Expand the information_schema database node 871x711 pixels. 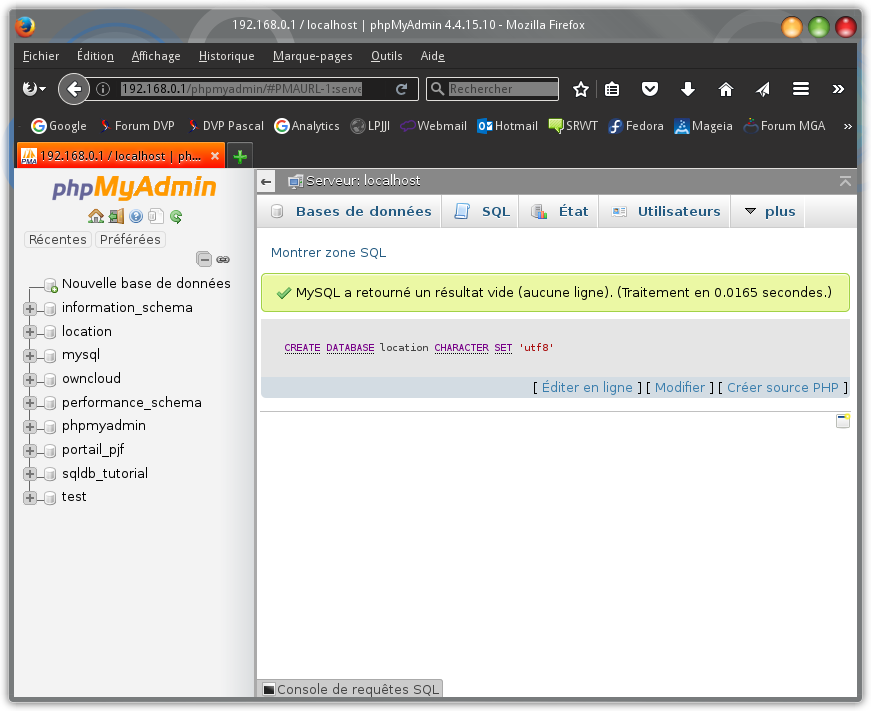[x=30, y=308]
